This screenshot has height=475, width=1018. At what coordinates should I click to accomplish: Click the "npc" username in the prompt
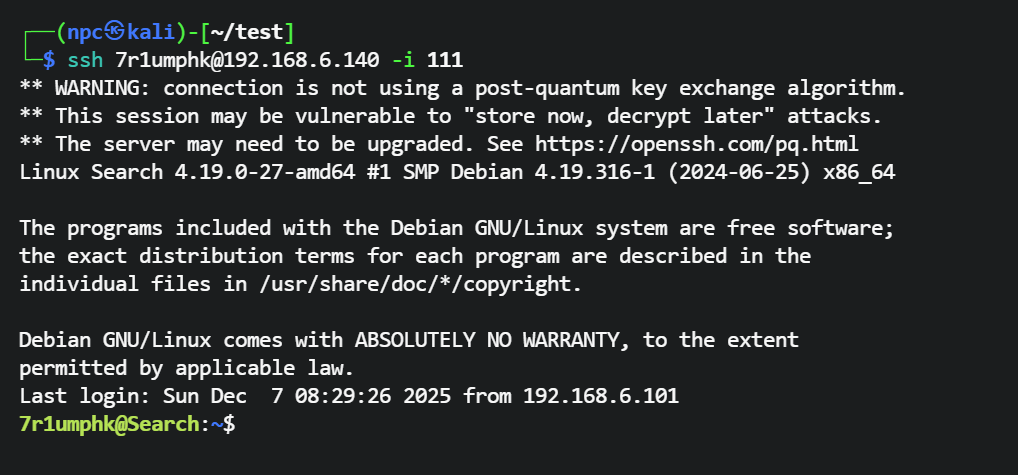(76, 32)
